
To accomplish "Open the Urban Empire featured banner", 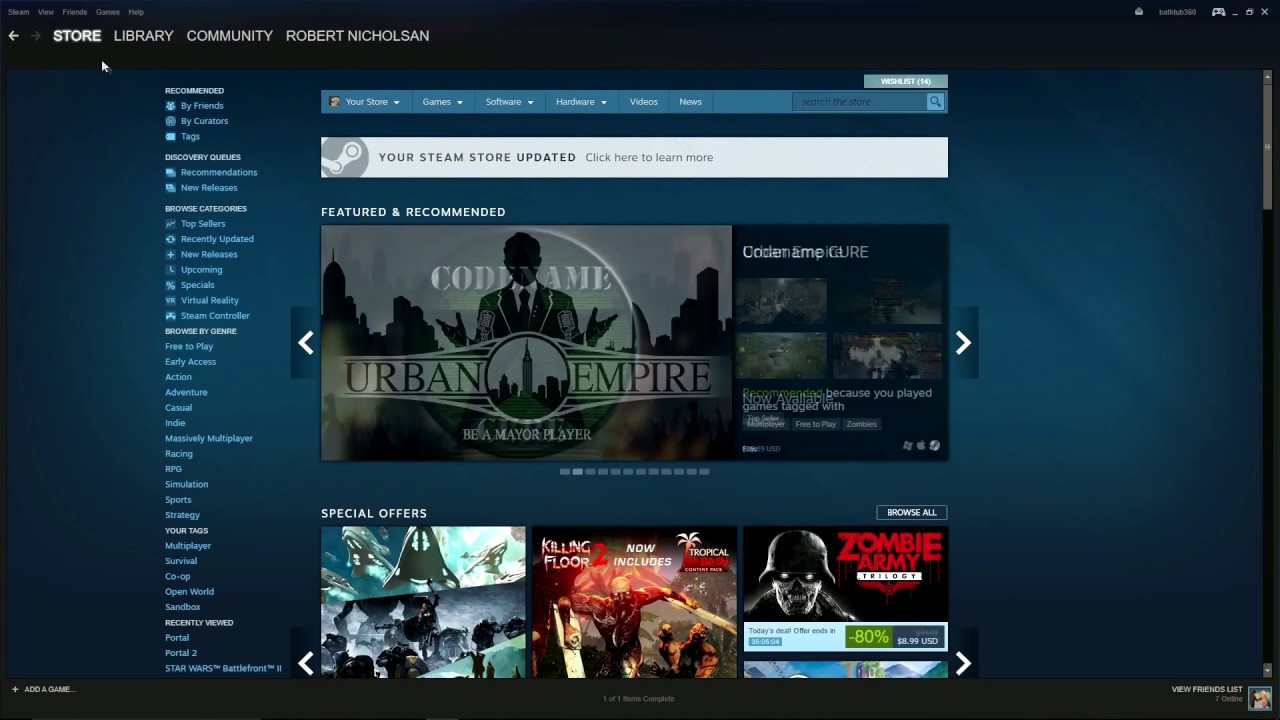I will (x=526, y=343).
